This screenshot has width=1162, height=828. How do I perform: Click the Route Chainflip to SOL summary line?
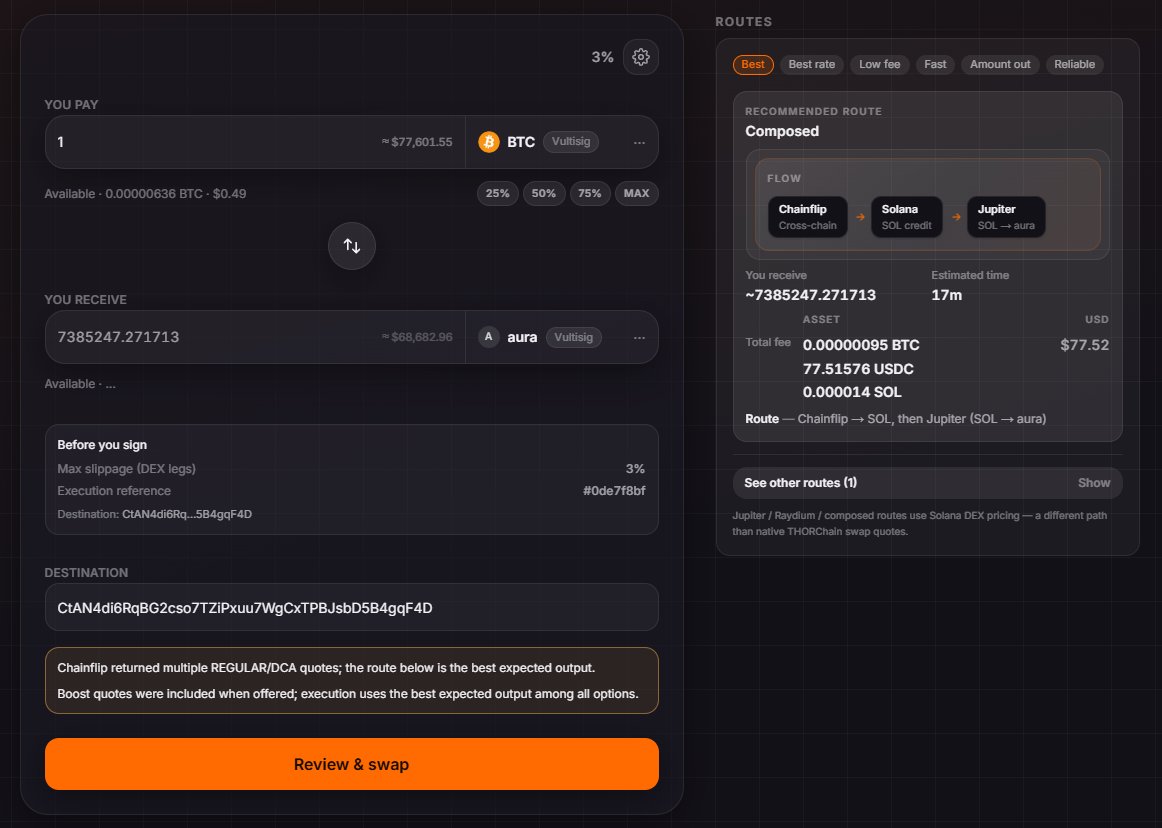[896, 419]
